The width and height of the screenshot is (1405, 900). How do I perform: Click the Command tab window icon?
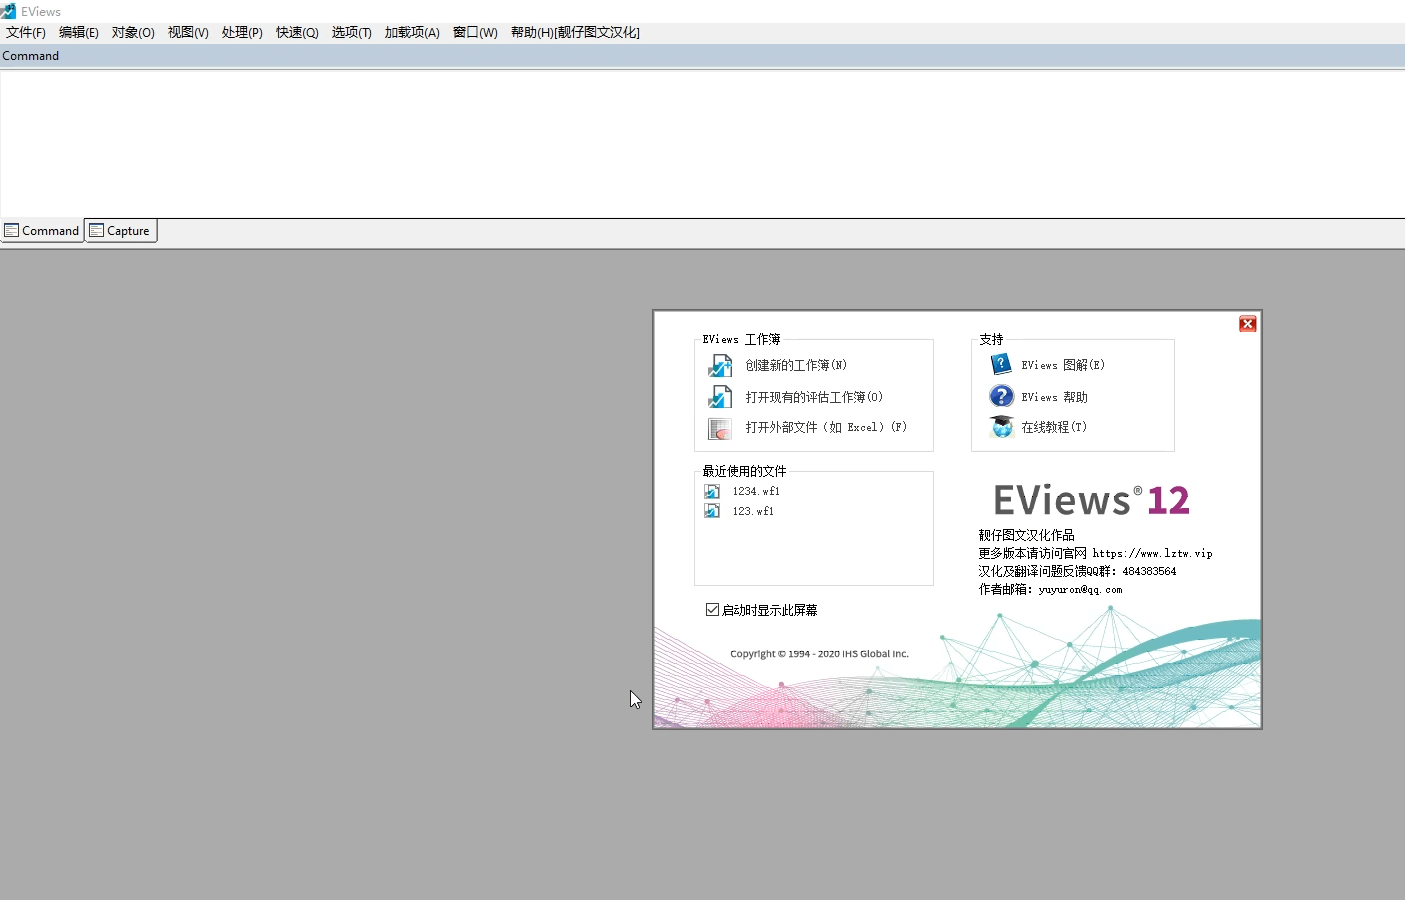pos(12,231)
